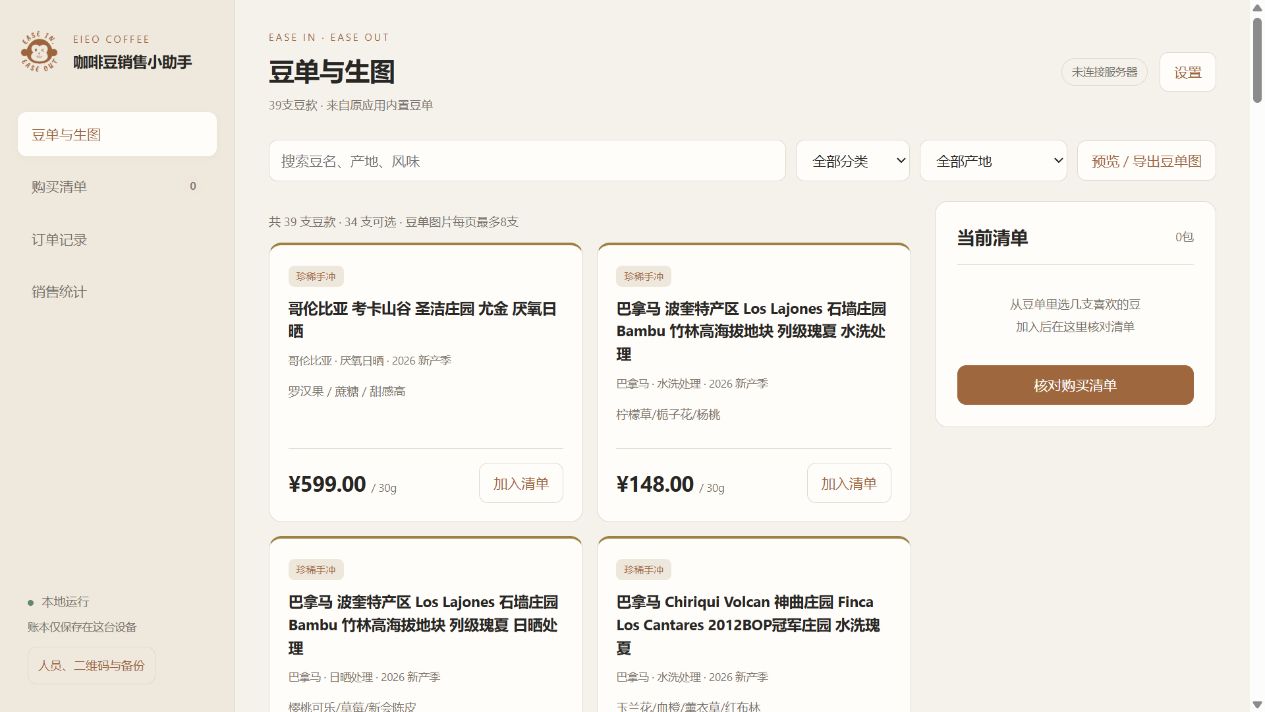1265x712 pixels.
Task: Click the monkey logo of EIEO Coffee
Action: pos(39,52)
